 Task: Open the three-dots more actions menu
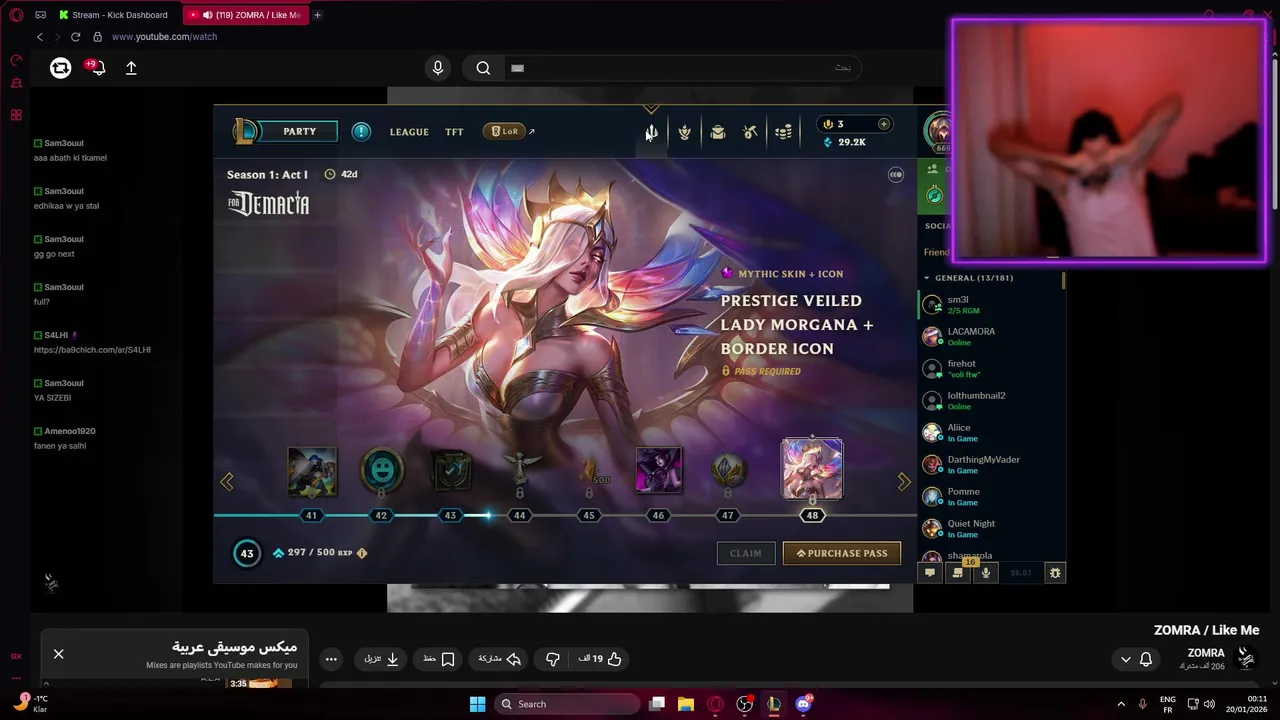[331, 659]
